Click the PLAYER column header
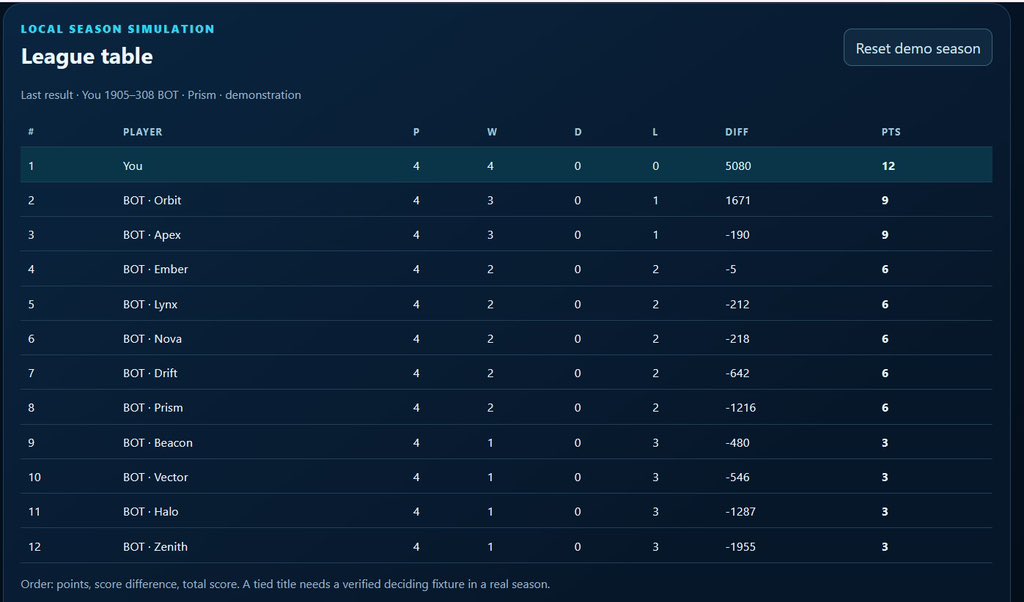Screen dimensions: 1024x602 coord(142,132)
